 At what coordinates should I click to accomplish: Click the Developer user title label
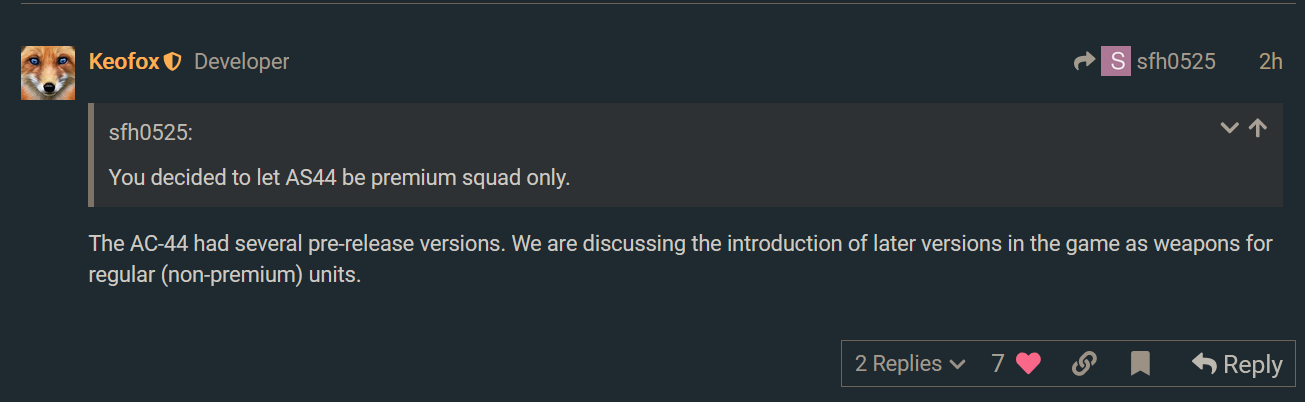[241, 62]
